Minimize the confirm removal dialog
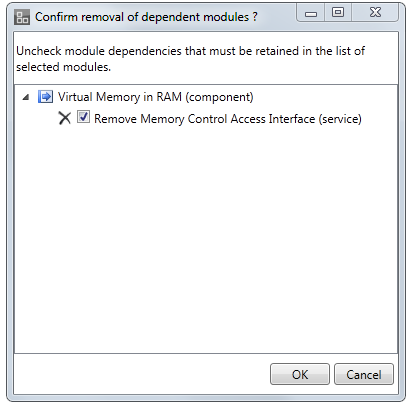This screenshot has width=411, height=406. pos(311,13)
